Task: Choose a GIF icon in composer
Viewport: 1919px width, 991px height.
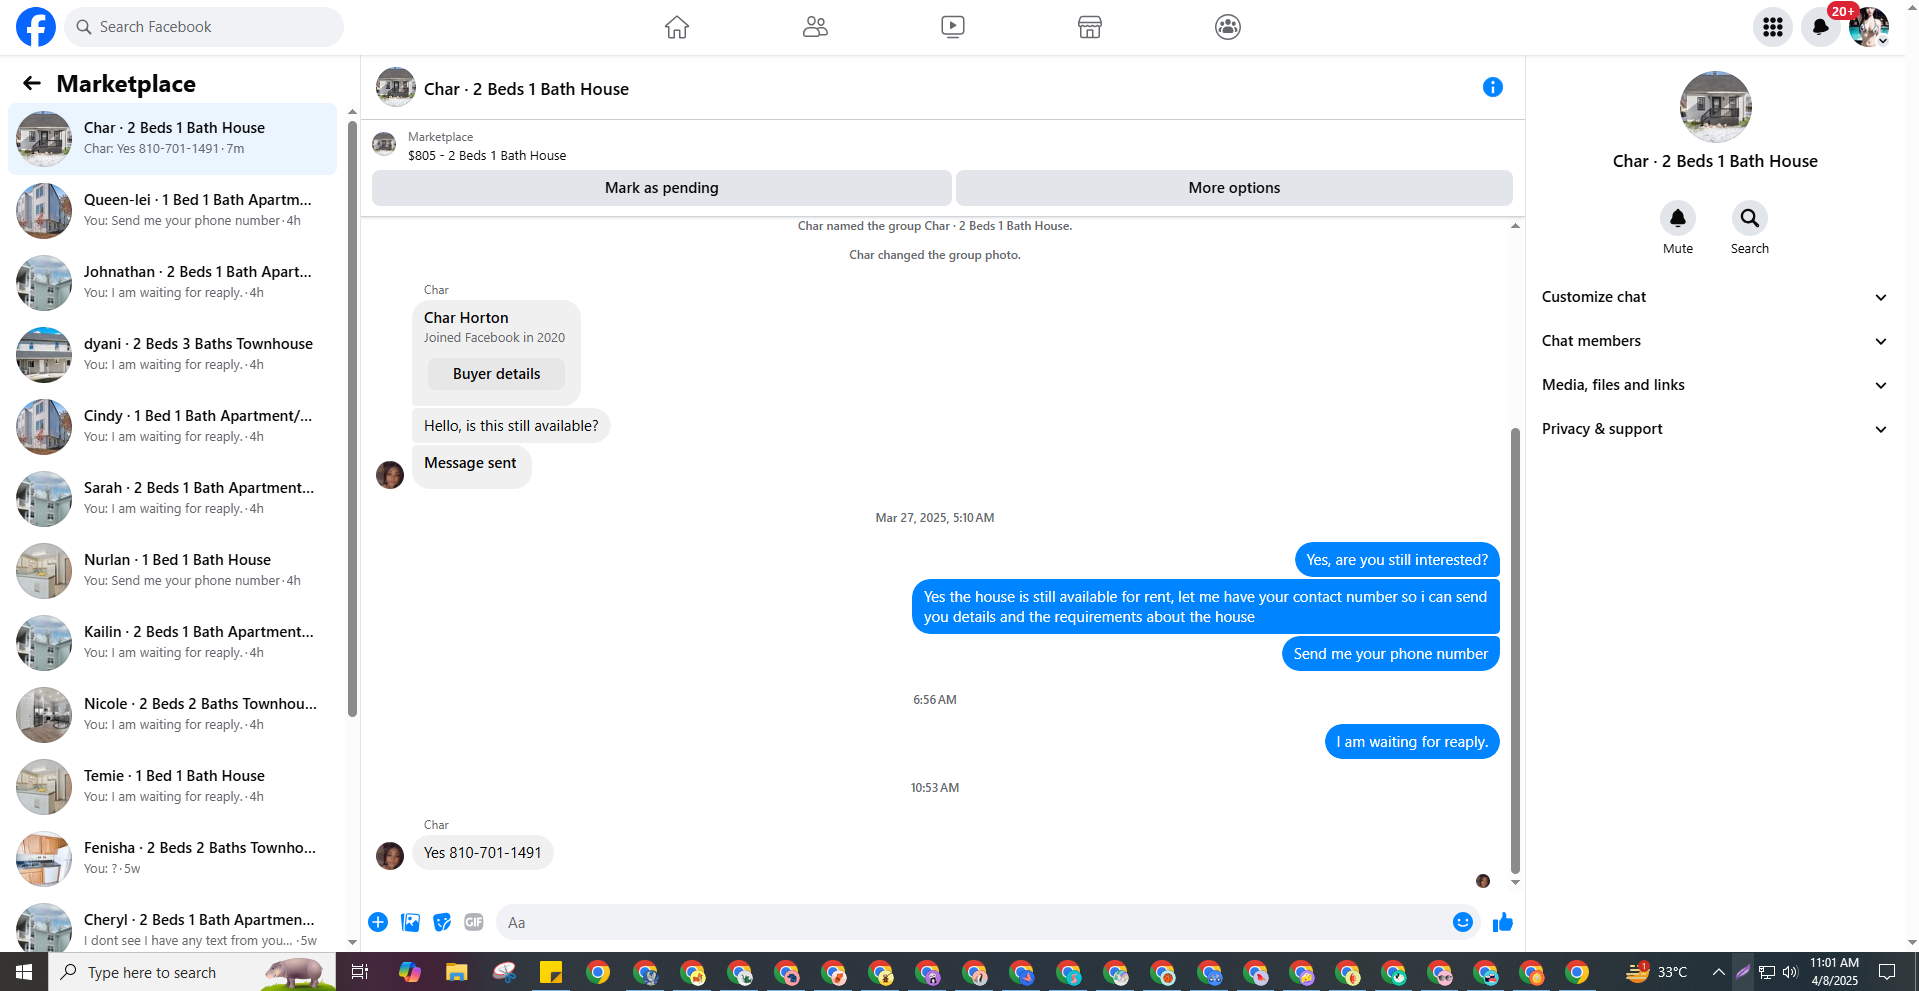Action: [x=474, y=922]
